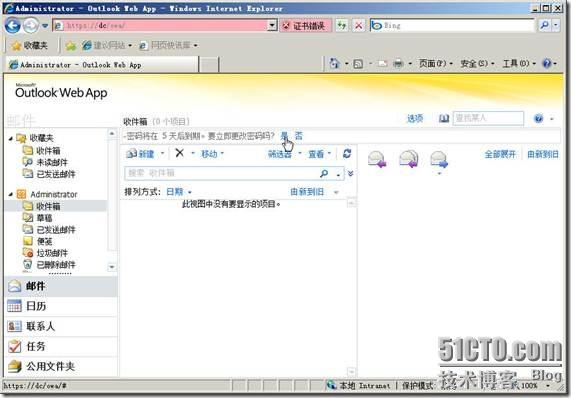Screen dimensions: 571x398
Task: Collapse the 收藏夹 favorites tree node
Action: pos(11,138)
